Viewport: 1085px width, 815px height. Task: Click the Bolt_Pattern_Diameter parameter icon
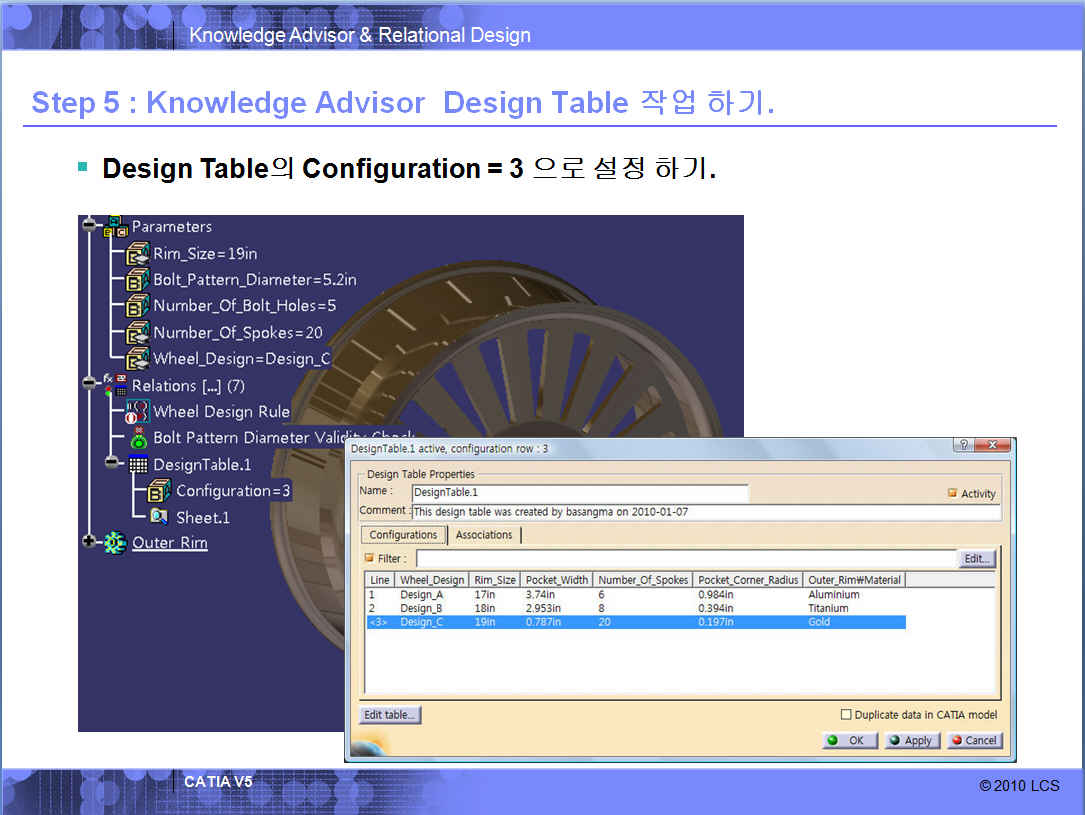pyautogui.click(x=137, y=280)
